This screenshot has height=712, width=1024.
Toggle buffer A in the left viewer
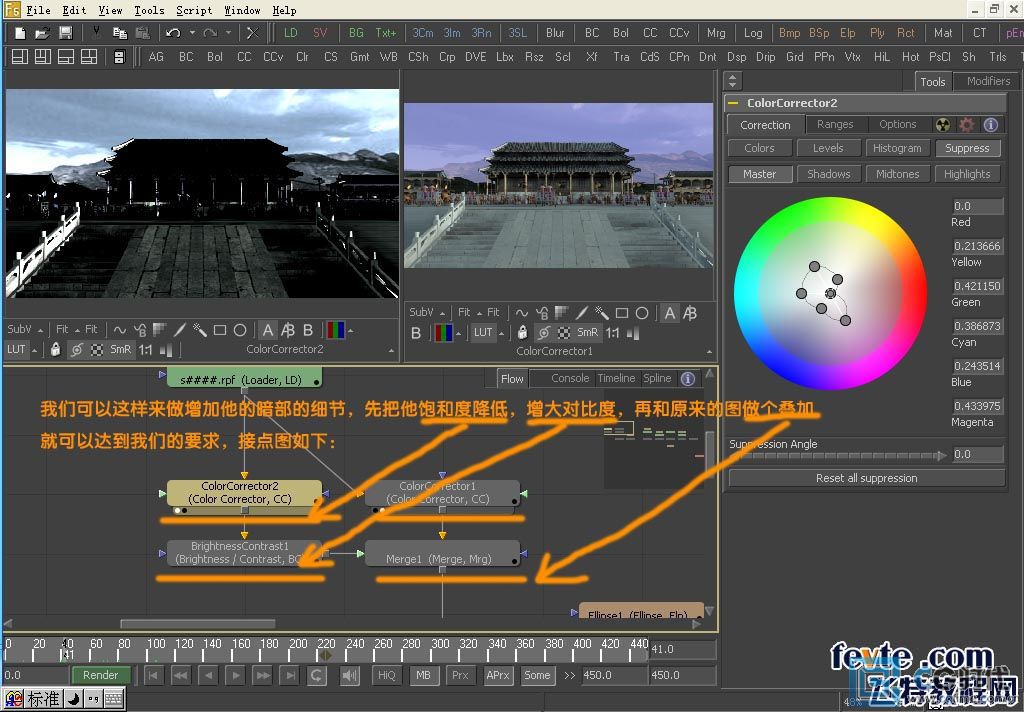point(268,330)
